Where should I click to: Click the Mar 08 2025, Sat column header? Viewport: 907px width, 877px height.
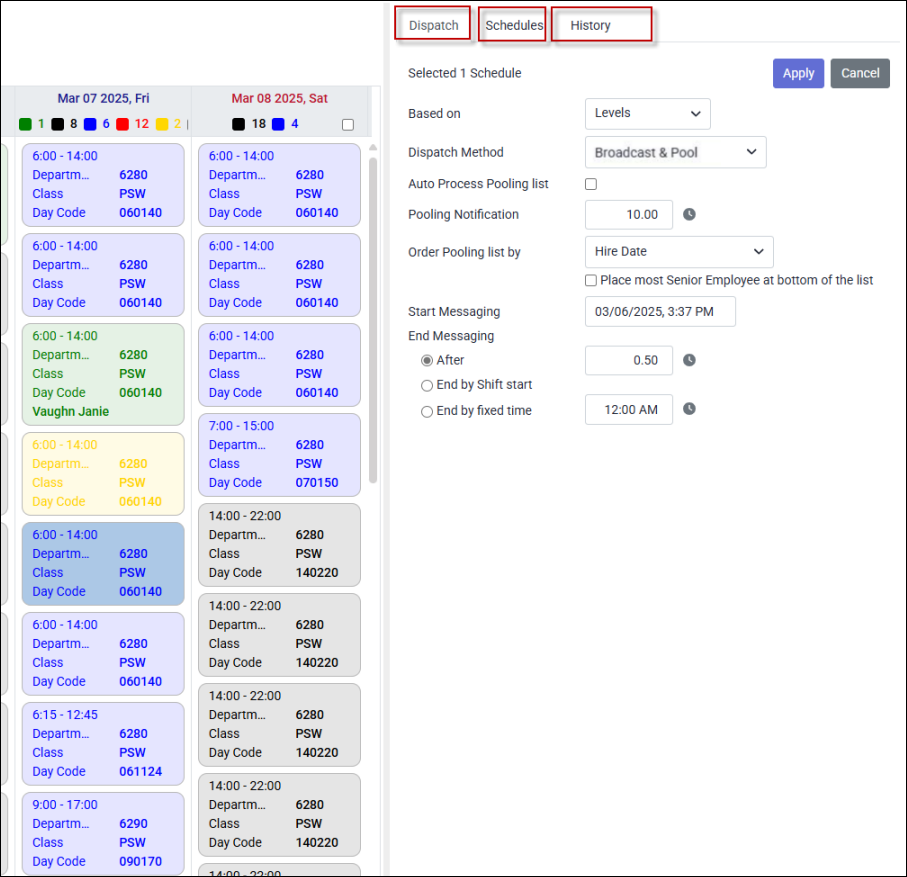pos(279,98)
